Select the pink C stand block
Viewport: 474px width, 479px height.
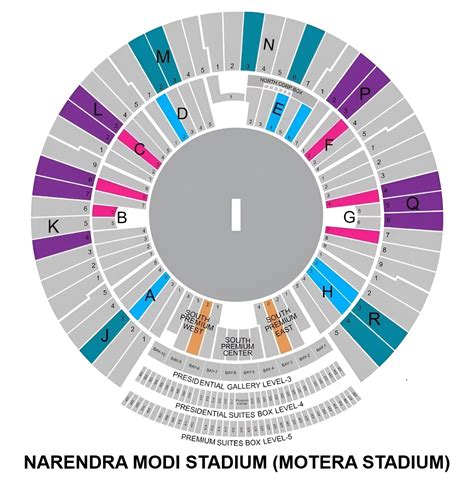(x=140, y=148)
